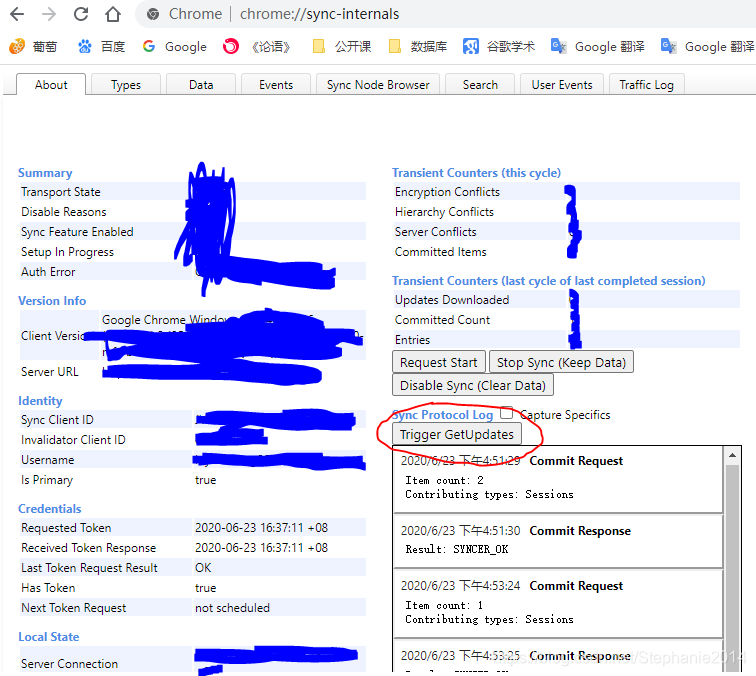Click the log scrollbar up arrow
The height and width of the screenshot is (676, 756).
pos(732,455)
